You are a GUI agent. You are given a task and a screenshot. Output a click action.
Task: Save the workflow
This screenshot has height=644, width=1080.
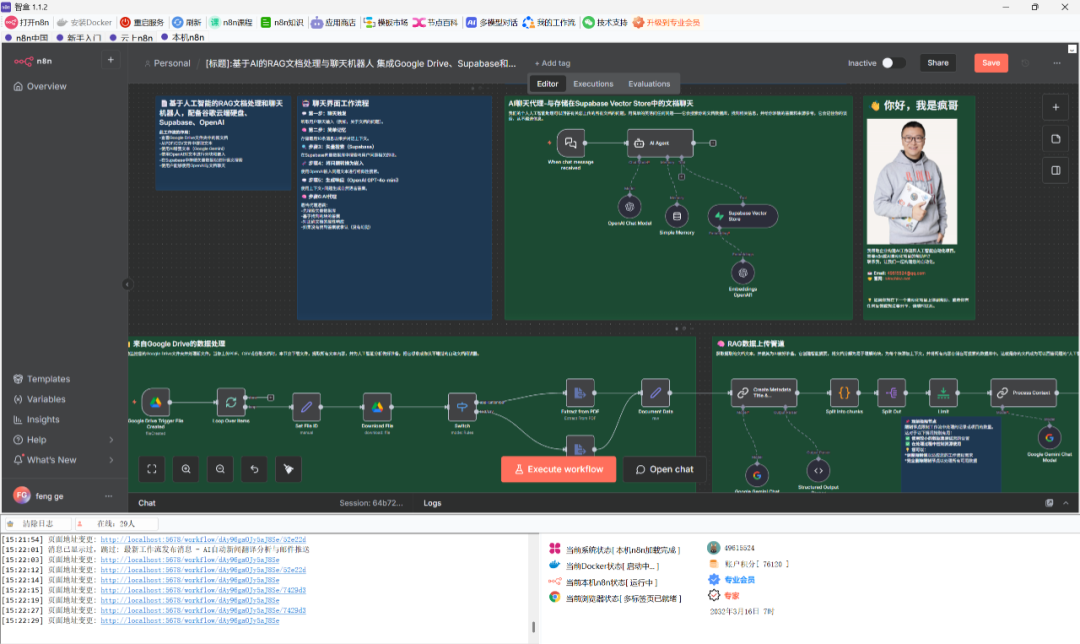tap(991, 63)
